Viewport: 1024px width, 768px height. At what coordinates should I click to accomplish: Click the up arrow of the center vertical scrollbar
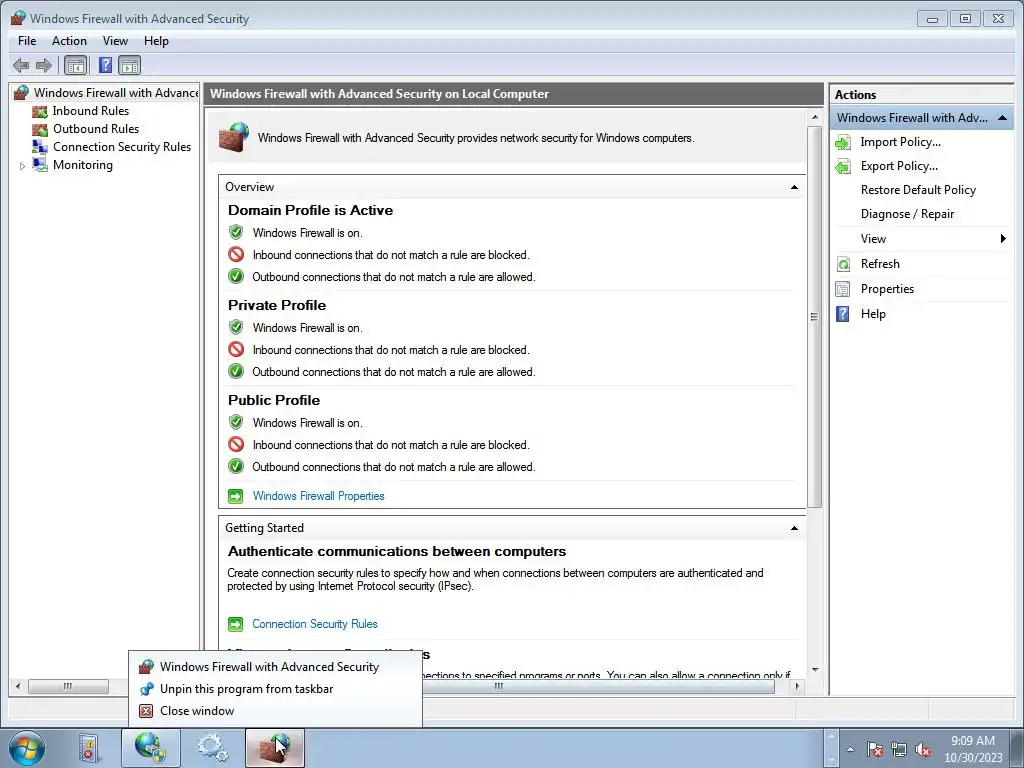click(x=814, y=118)
